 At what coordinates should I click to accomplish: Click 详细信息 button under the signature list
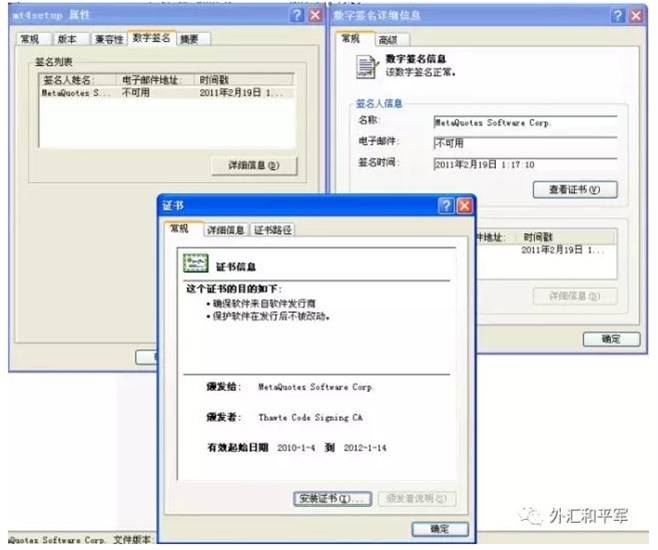point(254,165)
